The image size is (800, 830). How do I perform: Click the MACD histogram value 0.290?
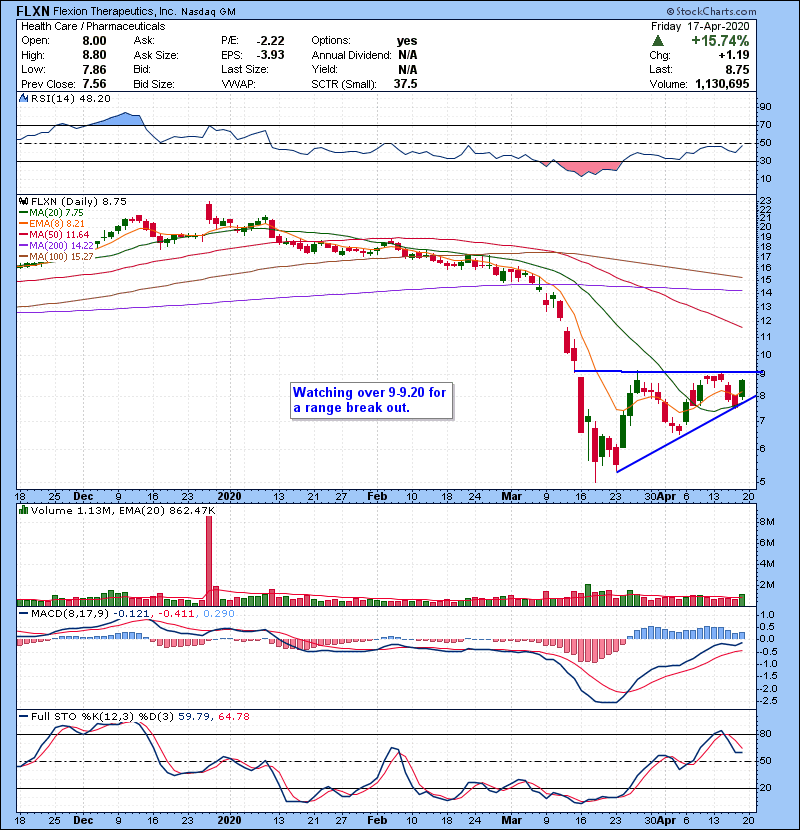click(x=219, y=614)
